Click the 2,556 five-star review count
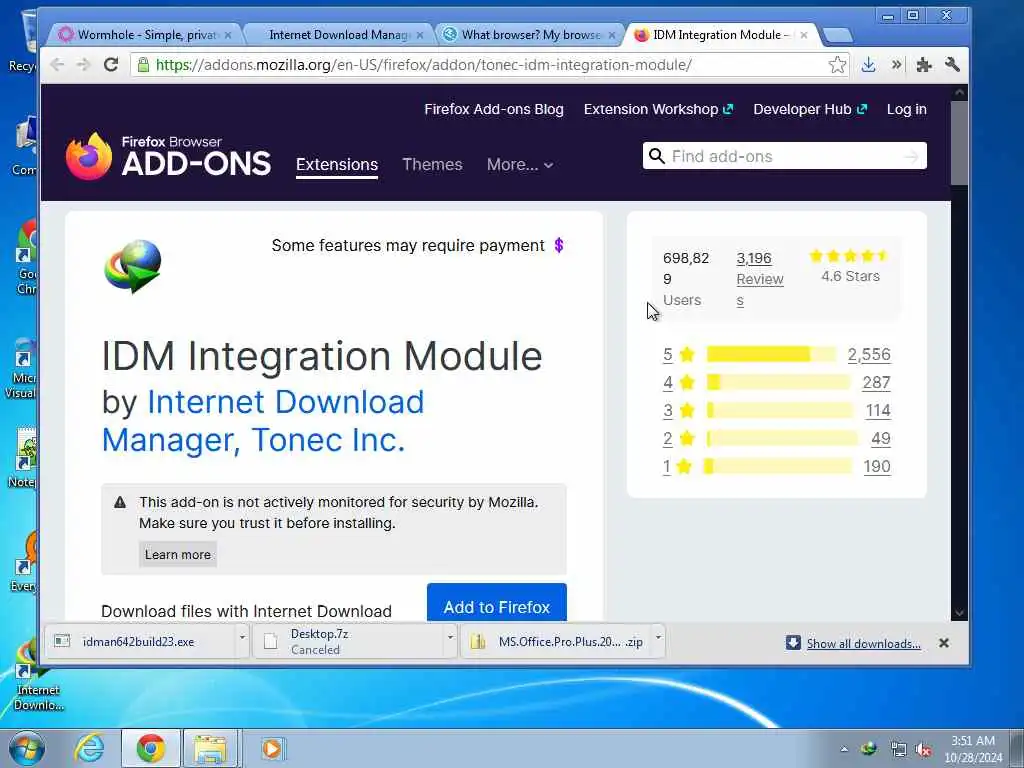1024x768 pixels. click(x=869, y=355)
